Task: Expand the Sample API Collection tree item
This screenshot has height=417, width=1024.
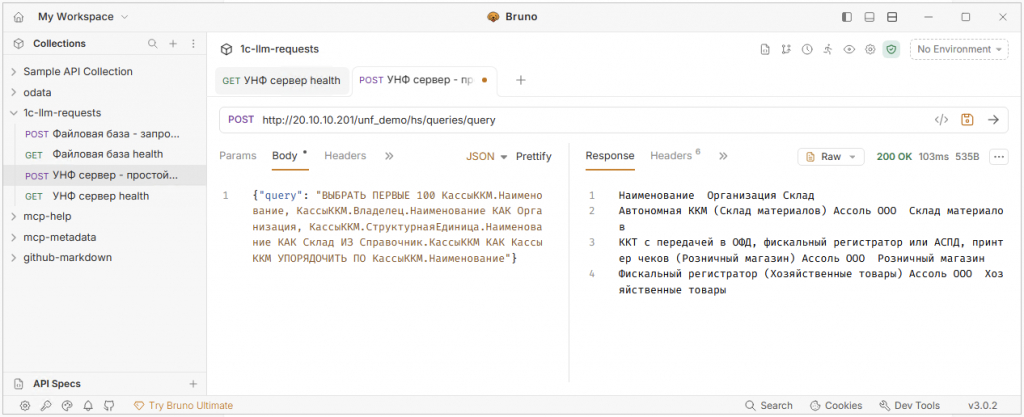Action: coord(14,71)
